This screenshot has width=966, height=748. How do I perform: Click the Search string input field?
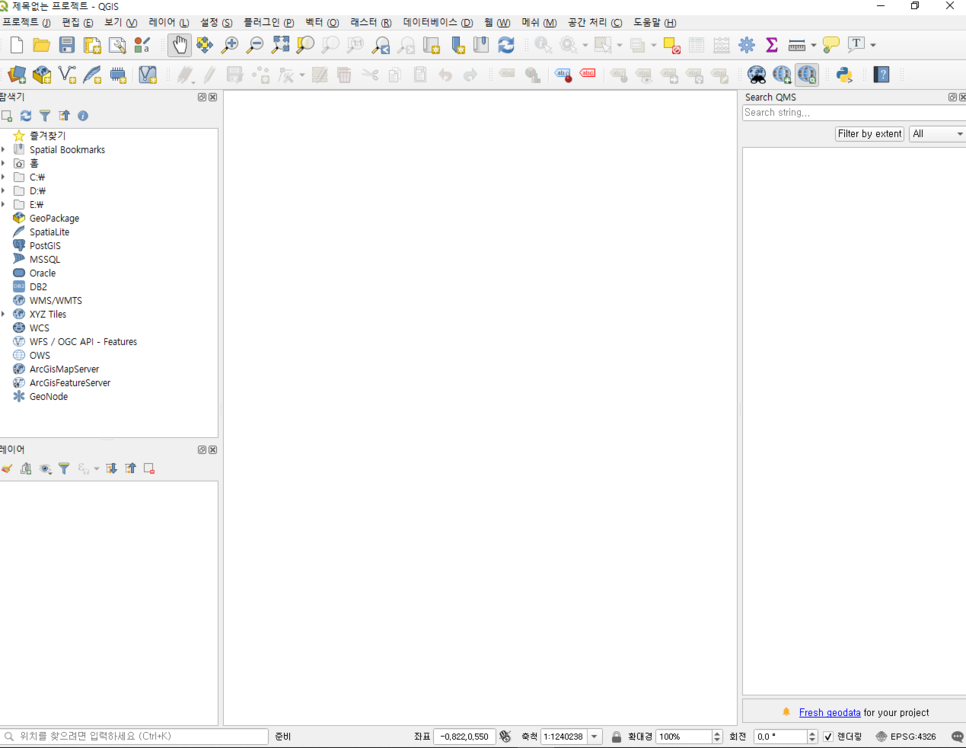pyautogui.click(x=854, y=113)
